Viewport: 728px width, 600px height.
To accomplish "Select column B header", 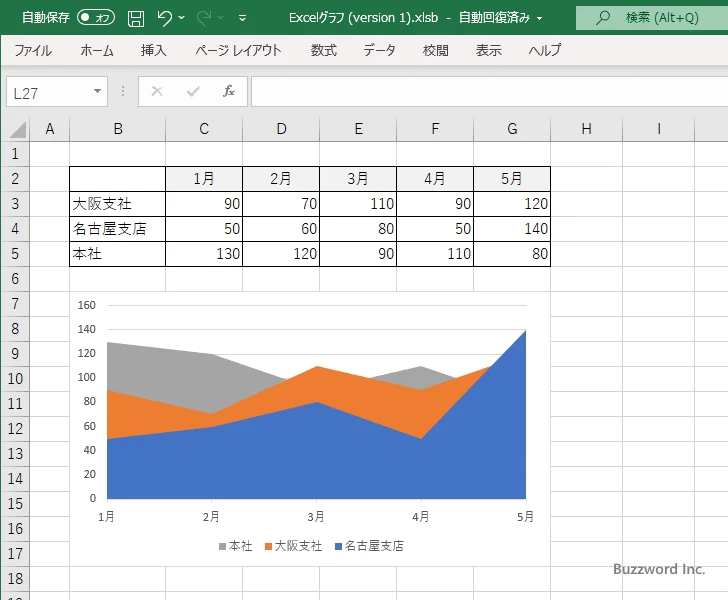I will (x=118, y=129).
